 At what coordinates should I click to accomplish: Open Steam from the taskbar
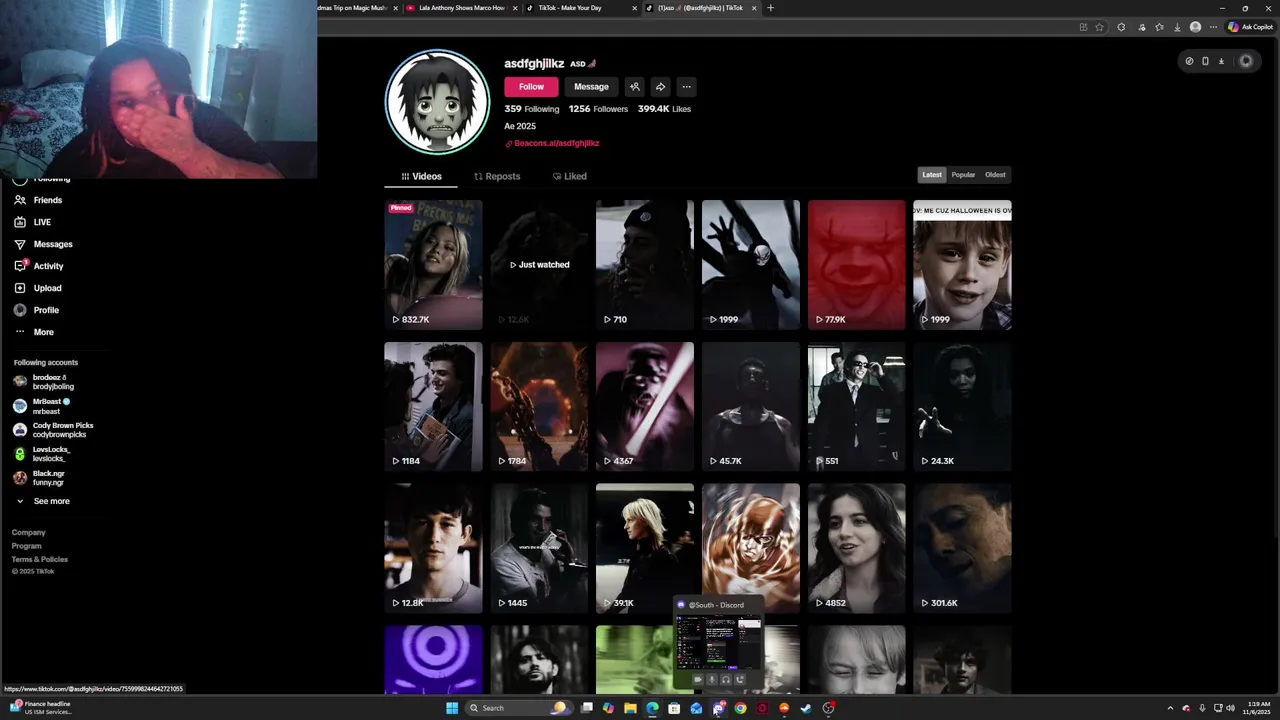point(806,708)
